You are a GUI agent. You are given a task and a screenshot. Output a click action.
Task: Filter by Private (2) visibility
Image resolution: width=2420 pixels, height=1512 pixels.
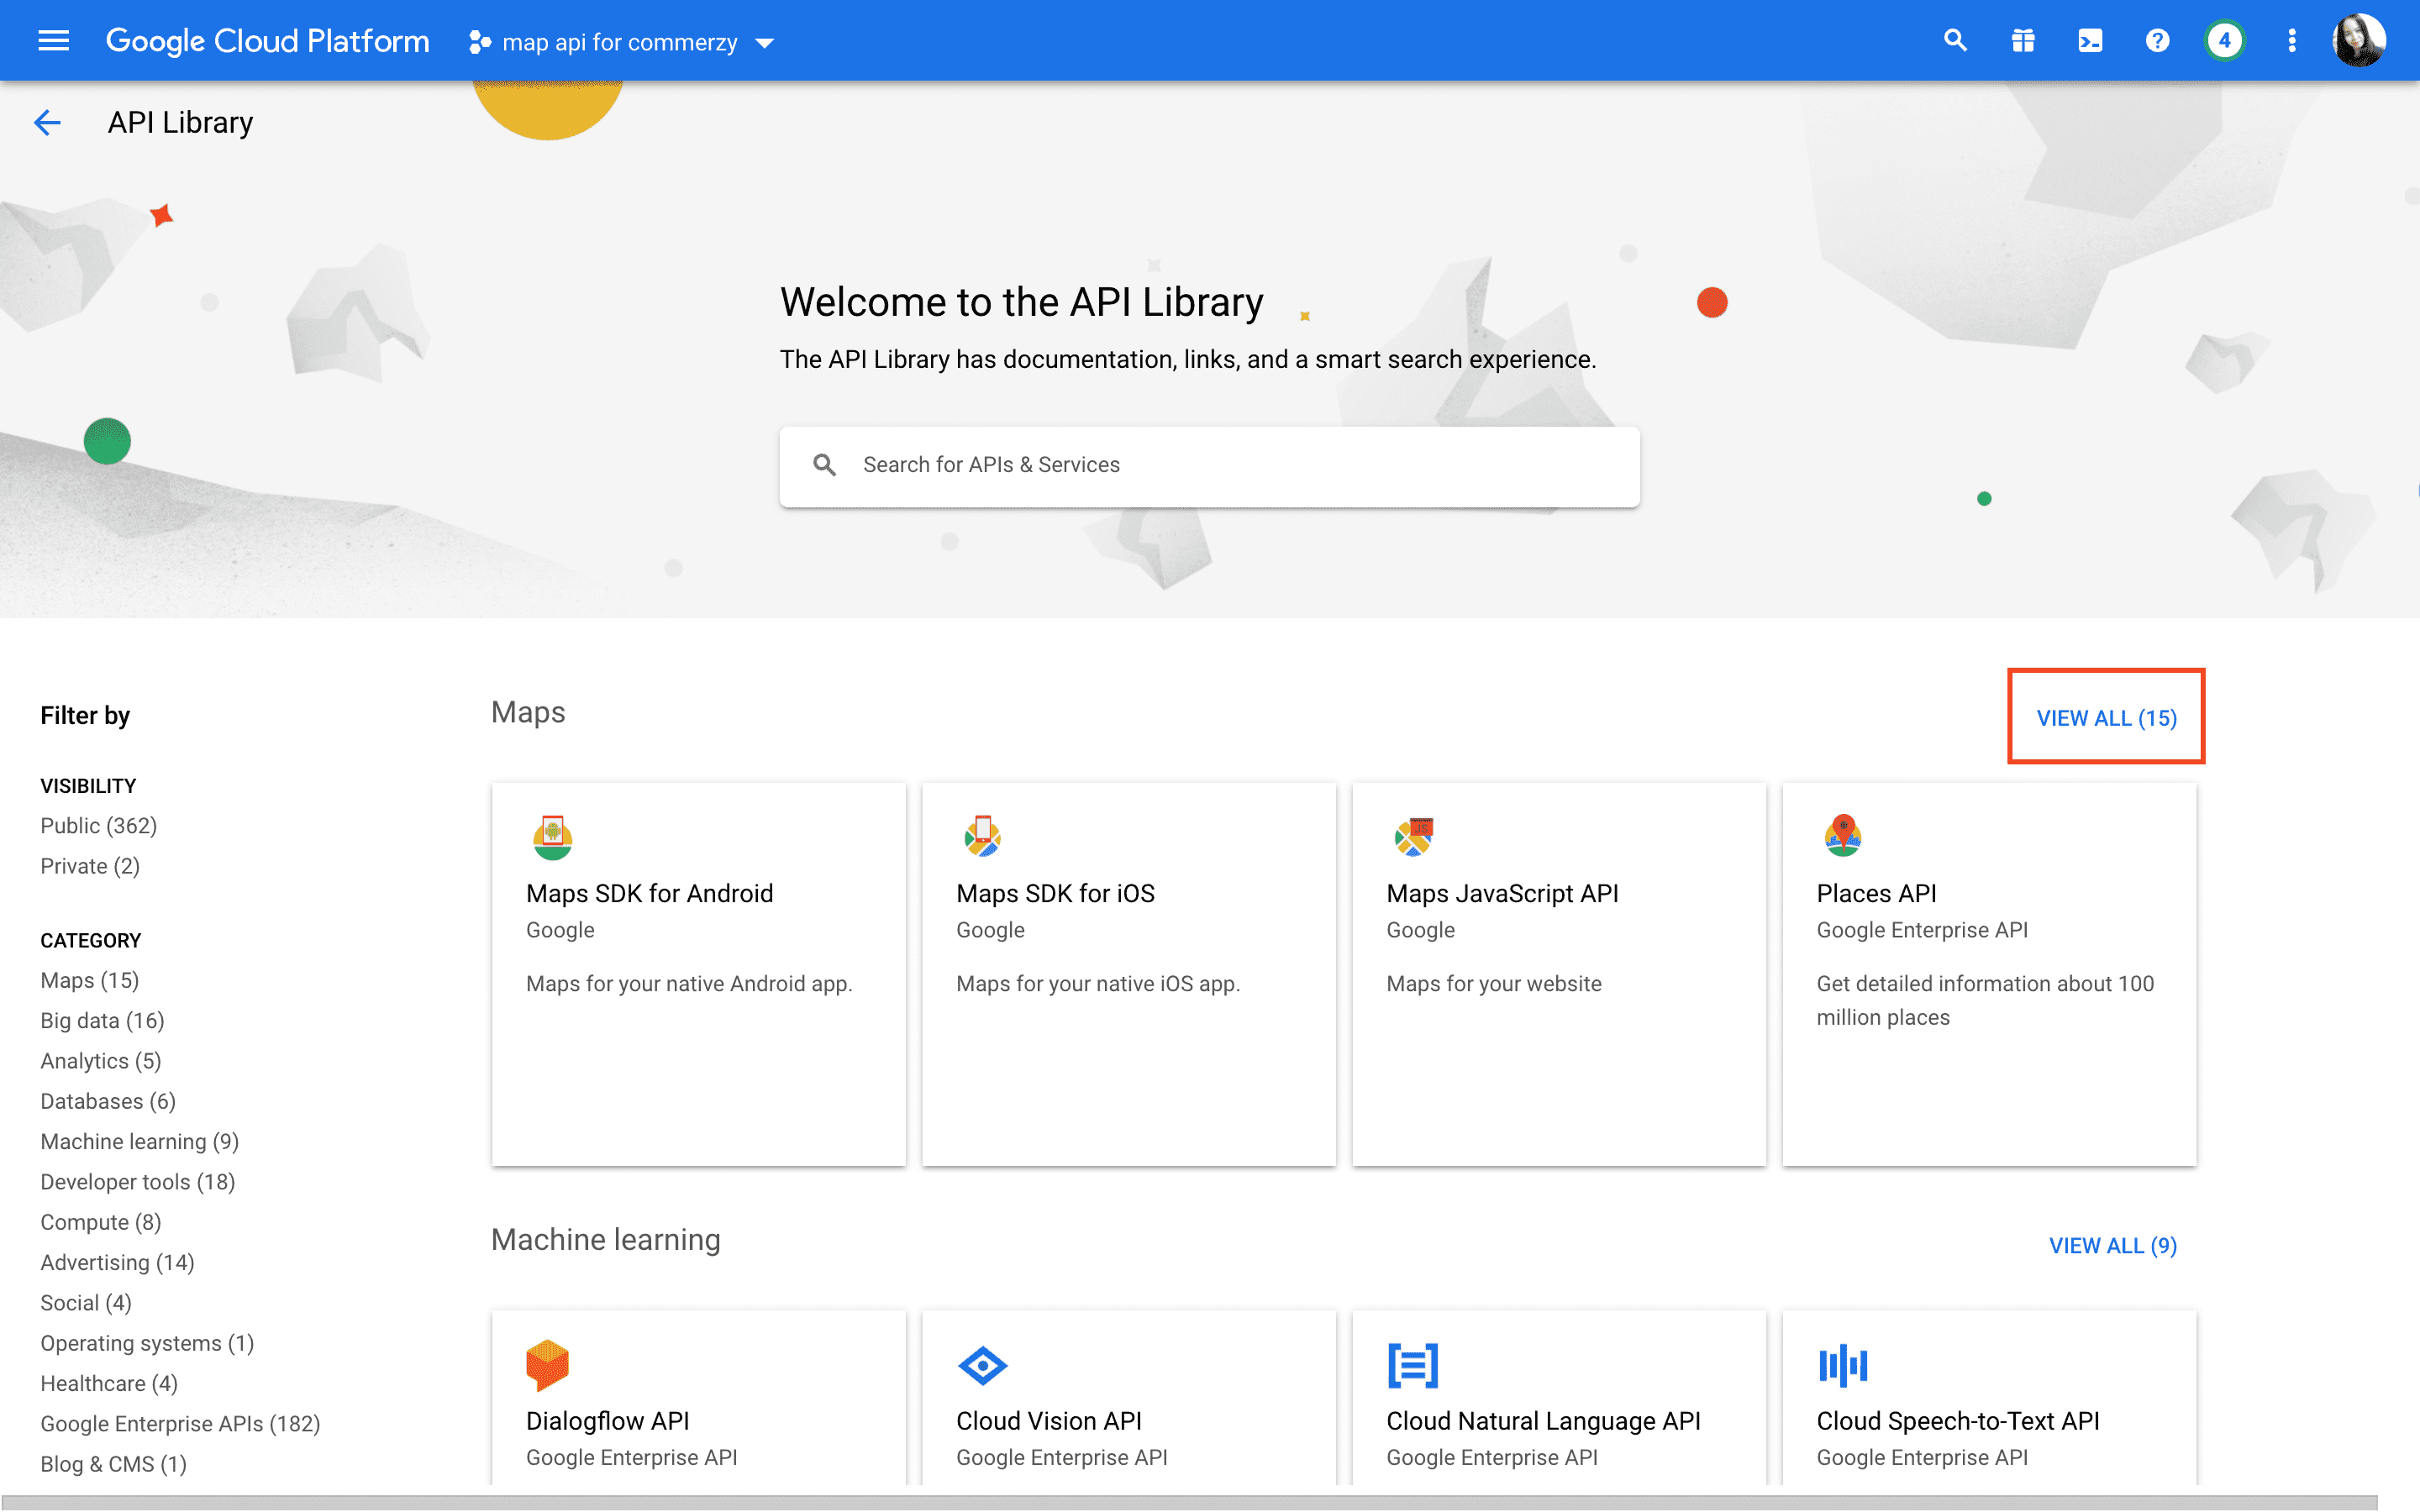coord(90,866)
